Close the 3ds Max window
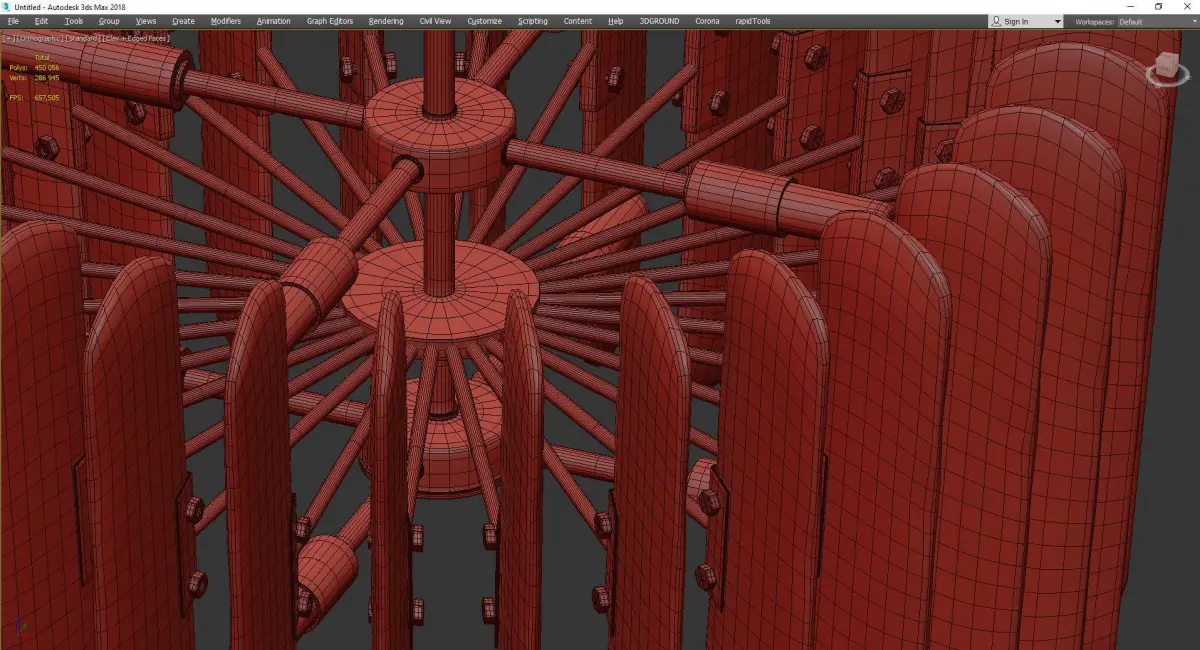The height and width of the screenshot is (650, 1200). (1186, 7)
